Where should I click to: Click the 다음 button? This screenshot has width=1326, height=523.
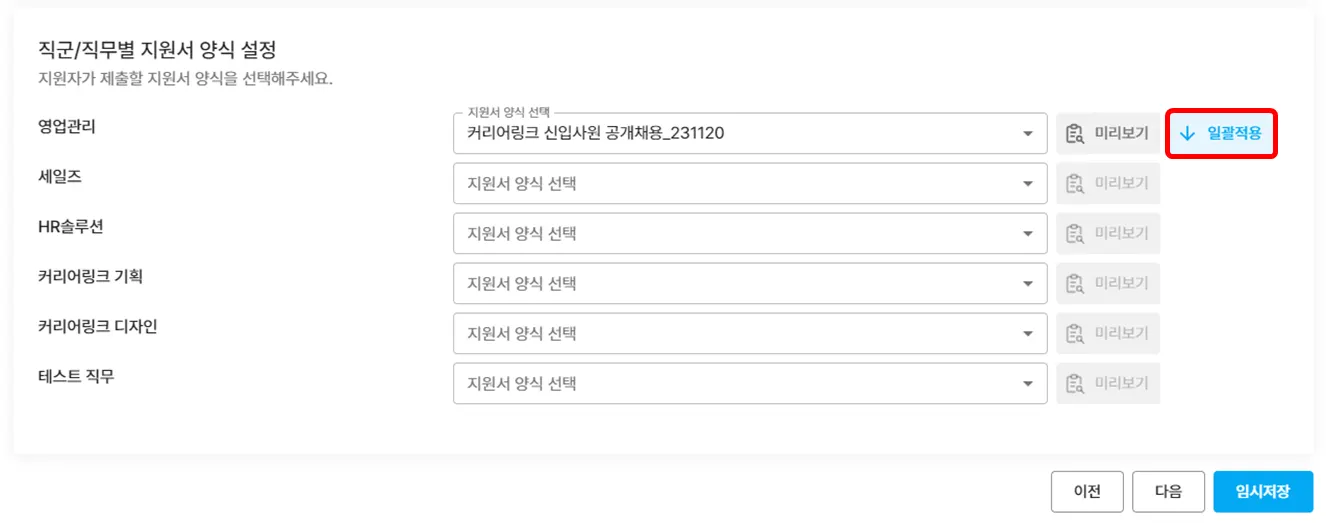pyautogui.click(x=1168, y=492)
